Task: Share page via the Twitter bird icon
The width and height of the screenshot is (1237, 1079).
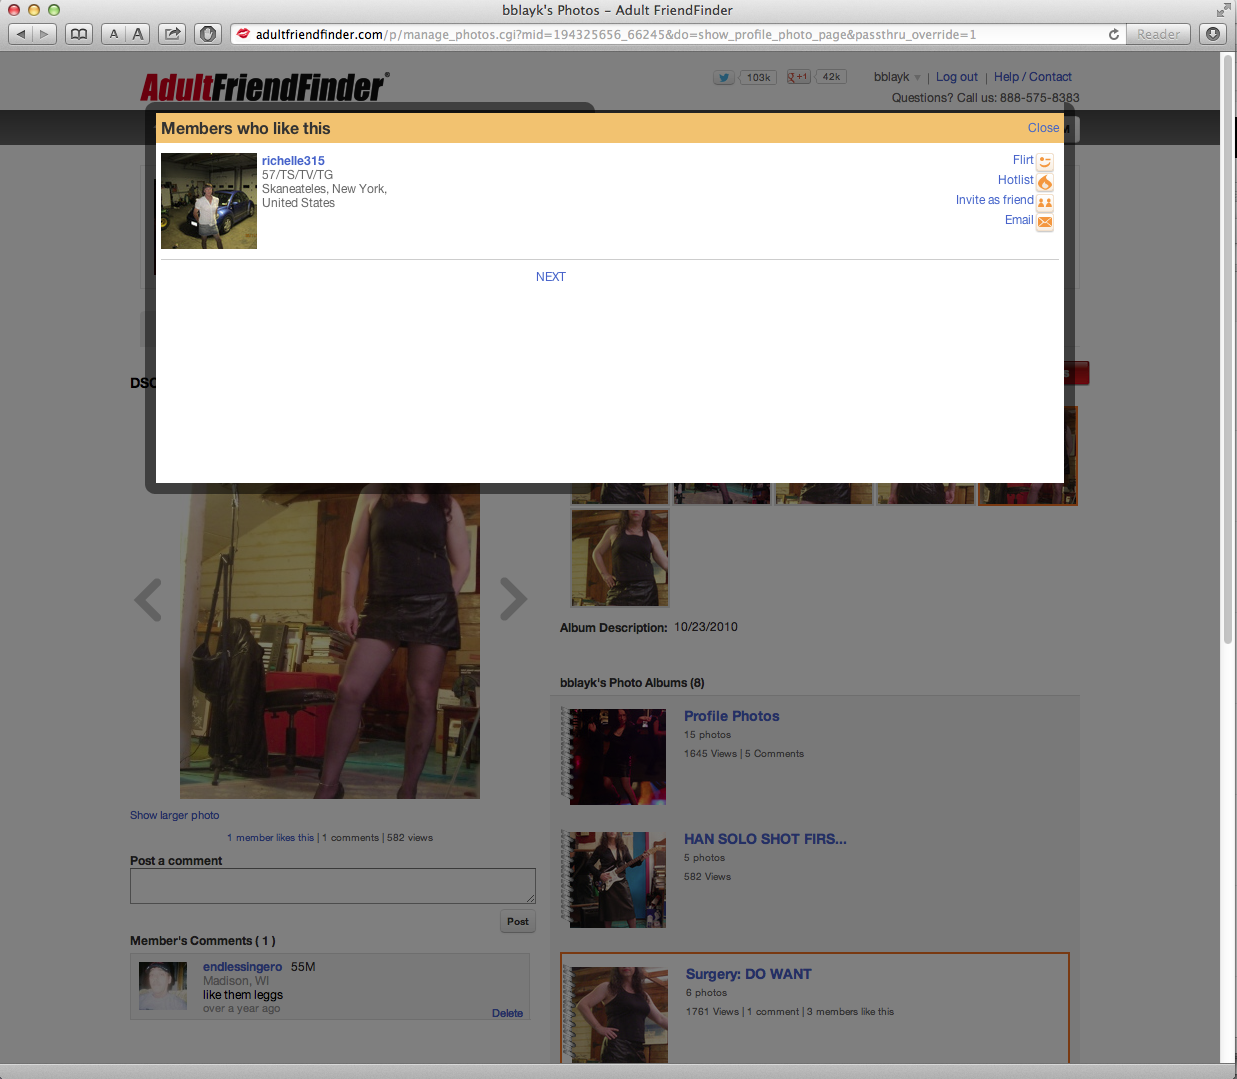Action: (x=723, y=77)
